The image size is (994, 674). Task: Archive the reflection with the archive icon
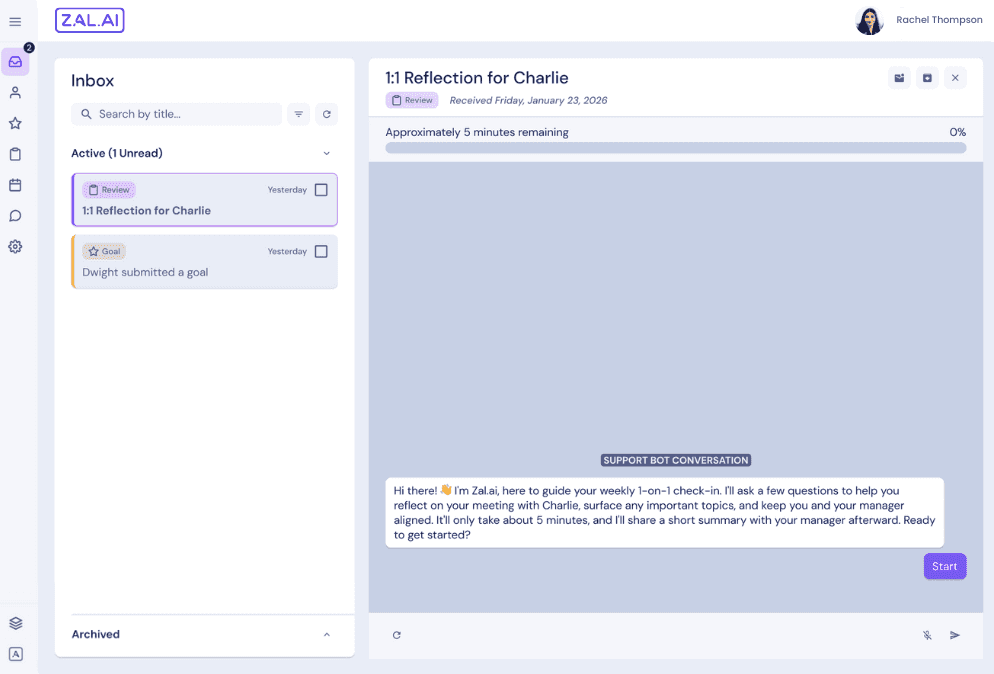tap(927, 78)
